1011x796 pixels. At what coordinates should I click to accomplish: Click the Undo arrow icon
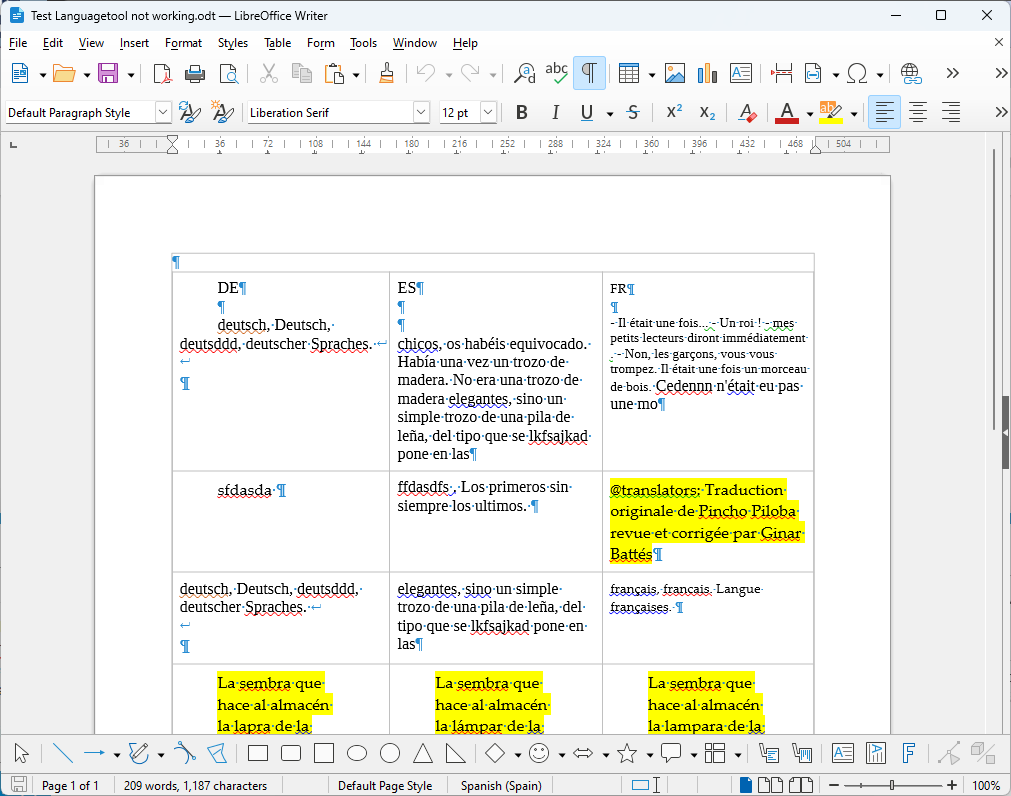point(426,73)
